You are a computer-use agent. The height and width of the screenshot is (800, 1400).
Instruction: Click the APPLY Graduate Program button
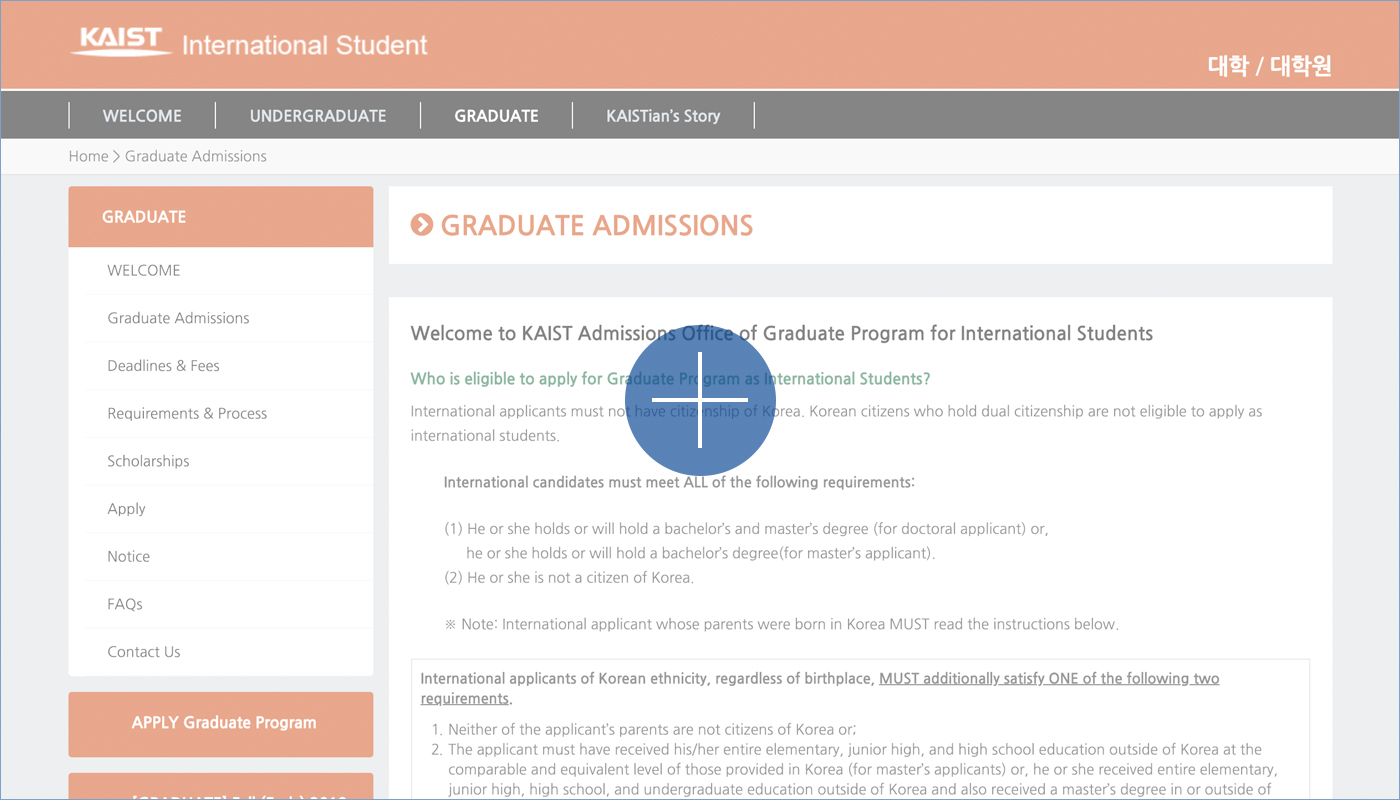click(x=221, y=724)
